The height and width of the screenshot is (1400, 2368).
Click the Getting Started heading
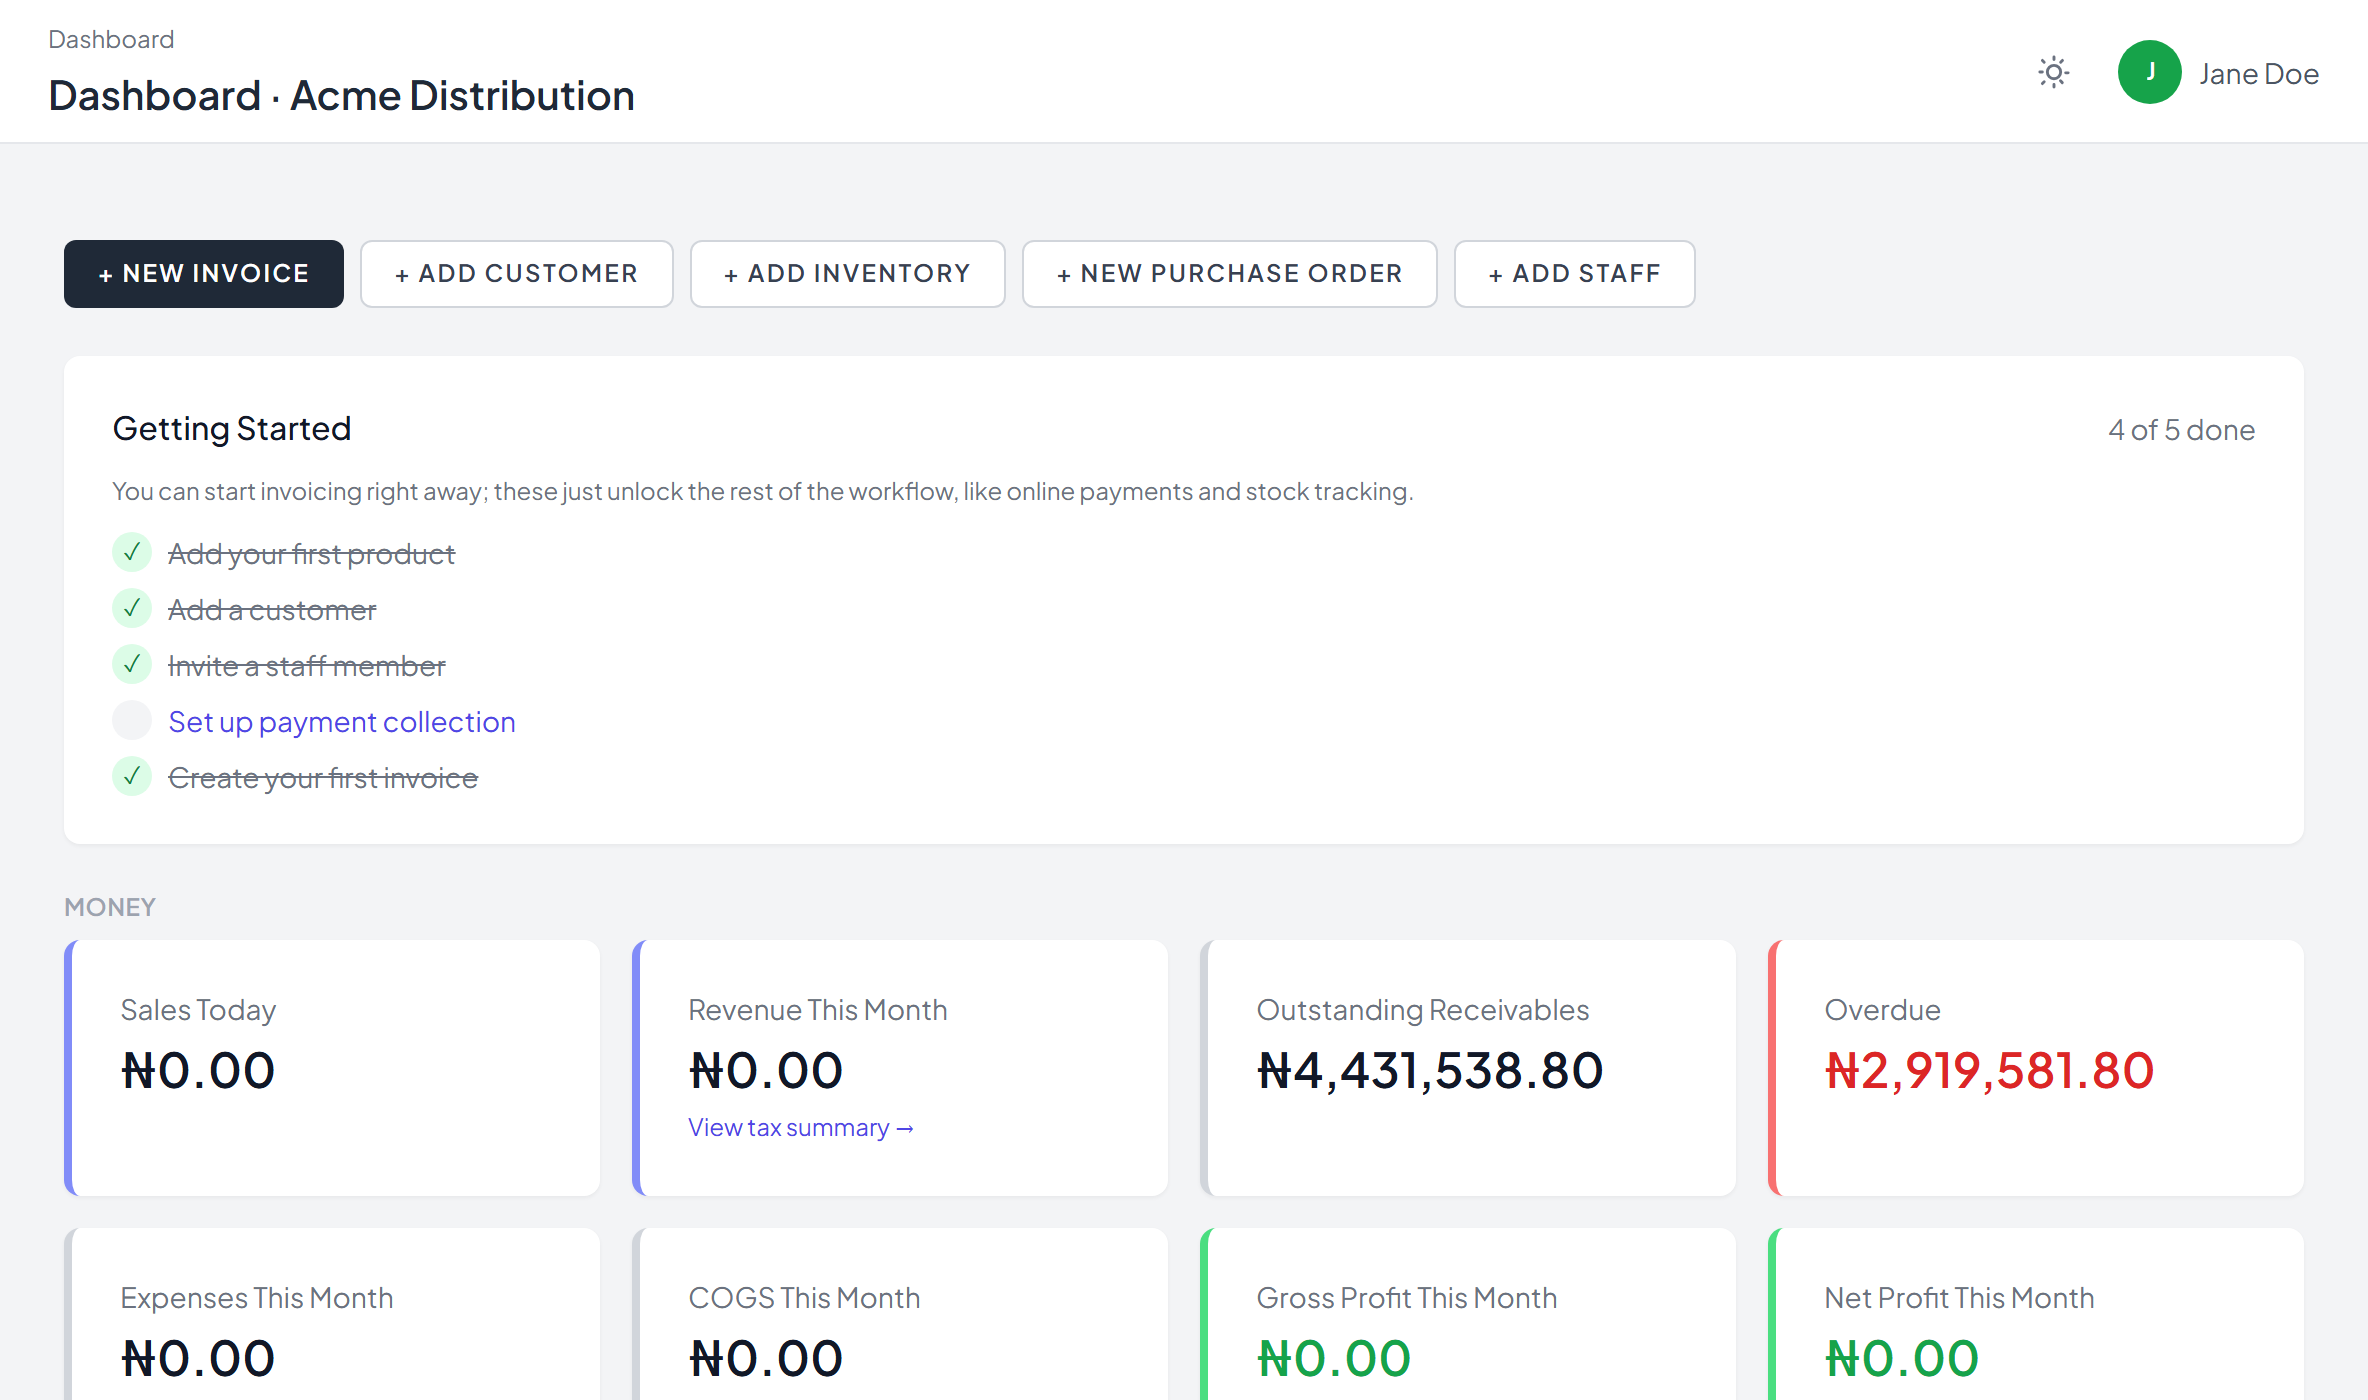[x=232, y=429]
